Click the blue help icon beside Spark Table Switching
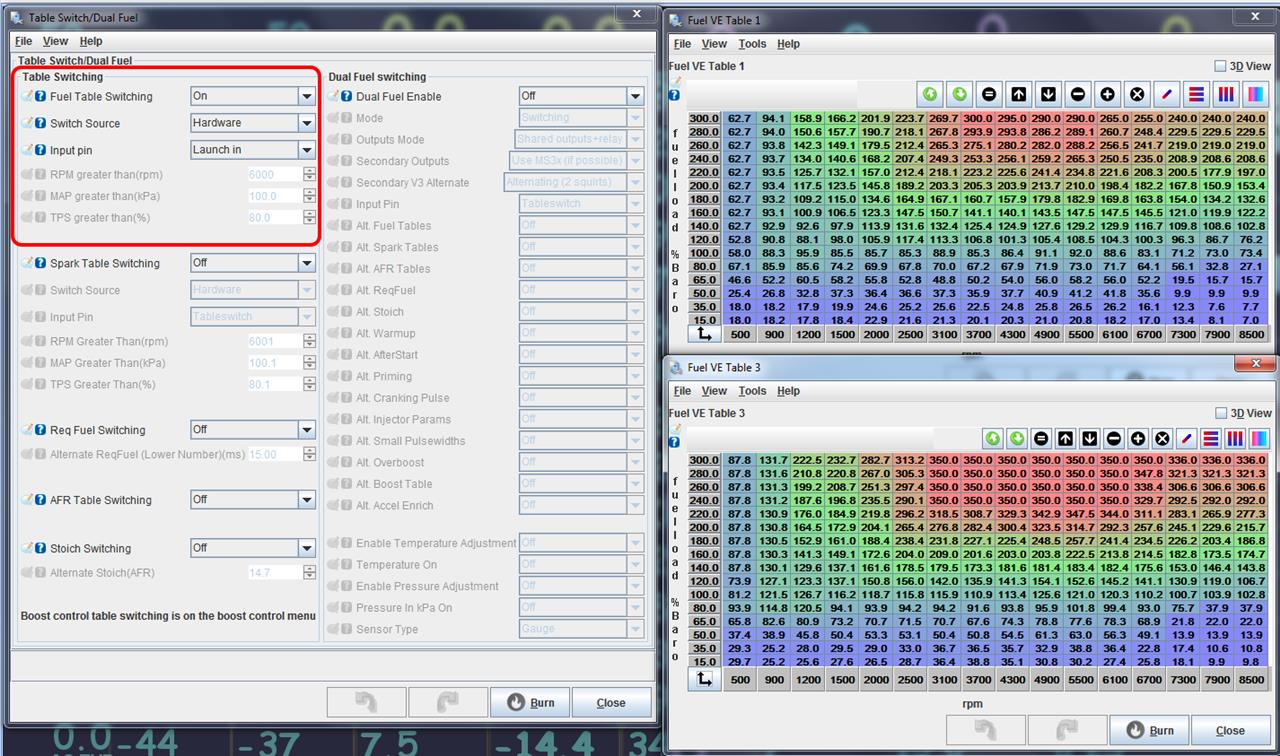 coord(40,264)
